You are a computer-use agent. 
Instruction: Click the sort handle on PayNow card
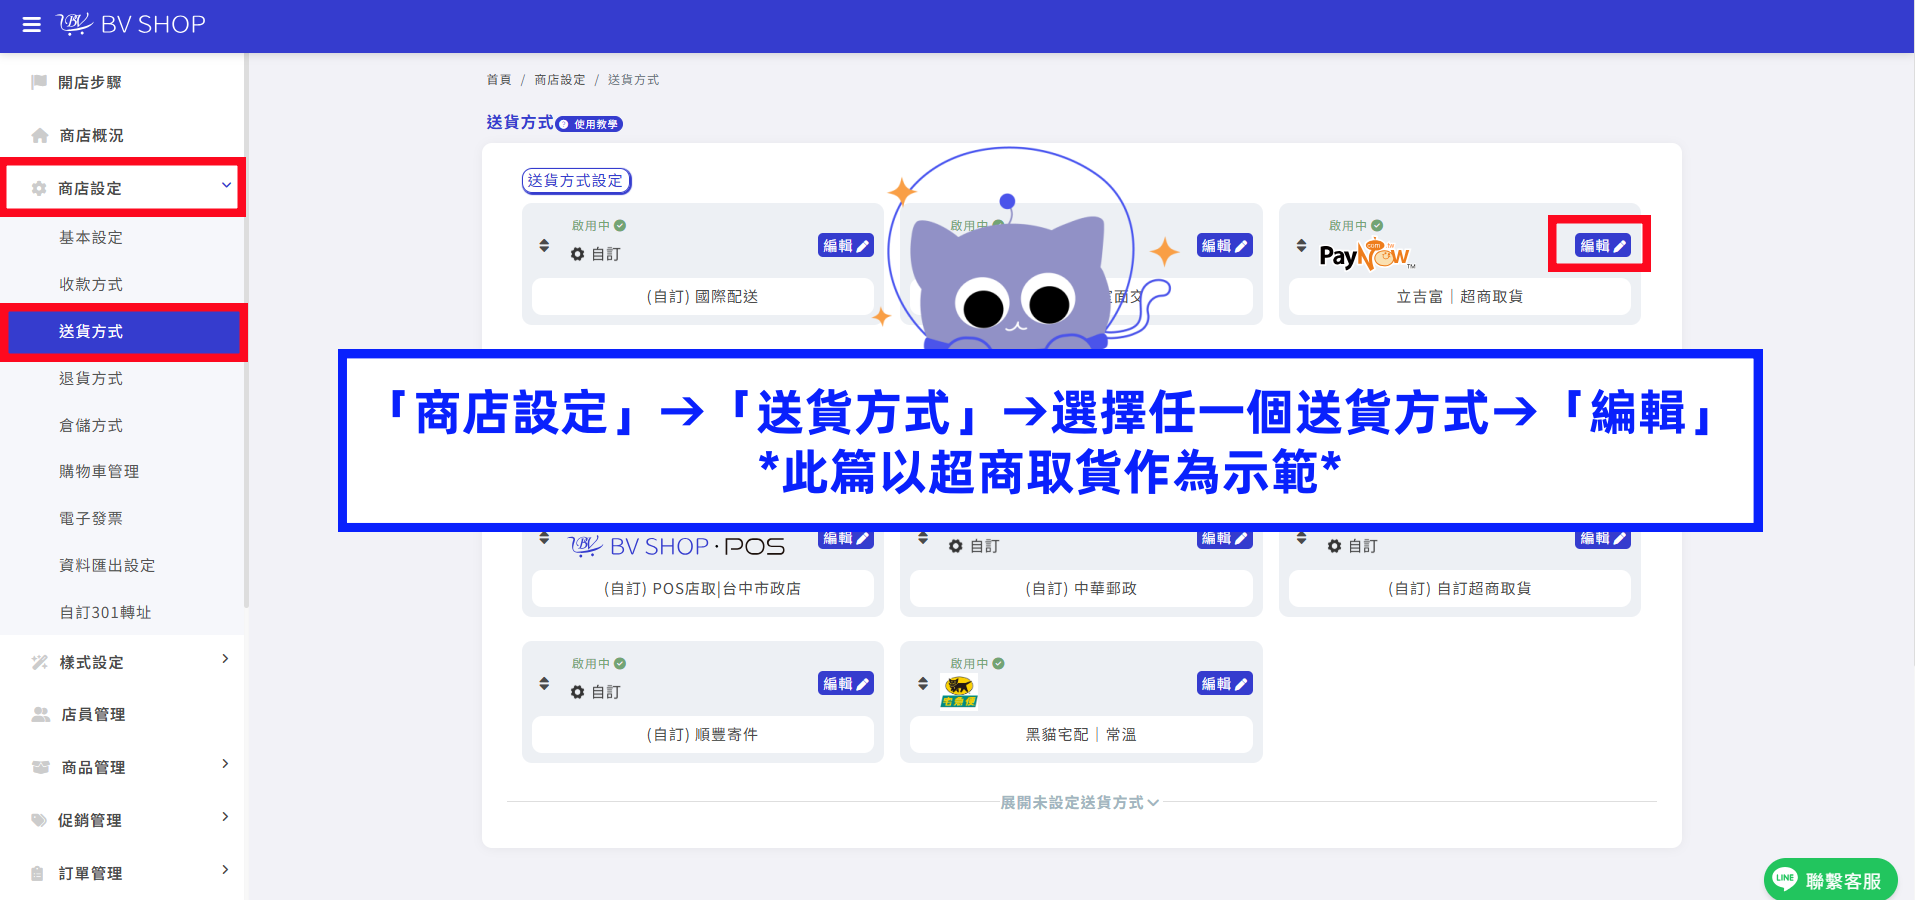pos(1301,245)
